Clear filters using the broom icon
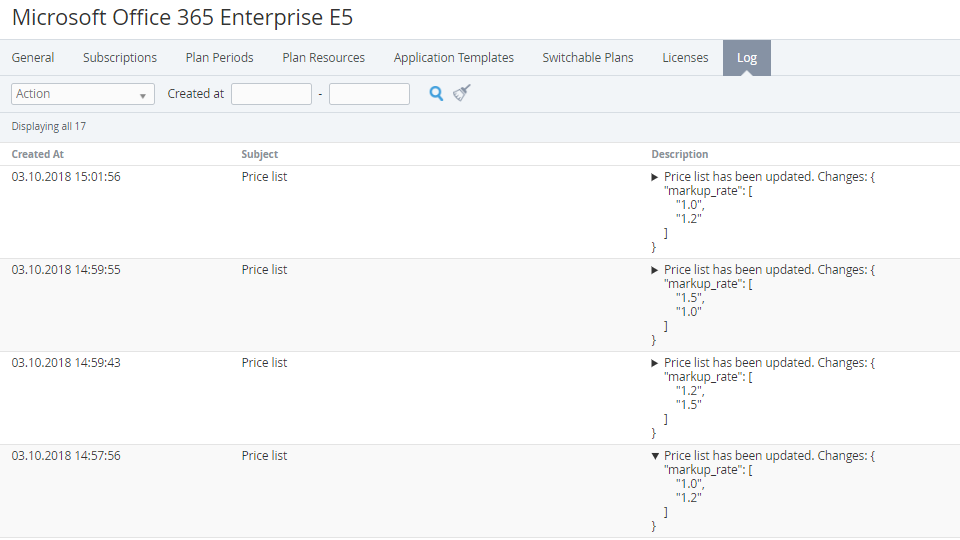The width and height of the screenshot is (960, 540). pyautogui.click(x=462, y=93)
